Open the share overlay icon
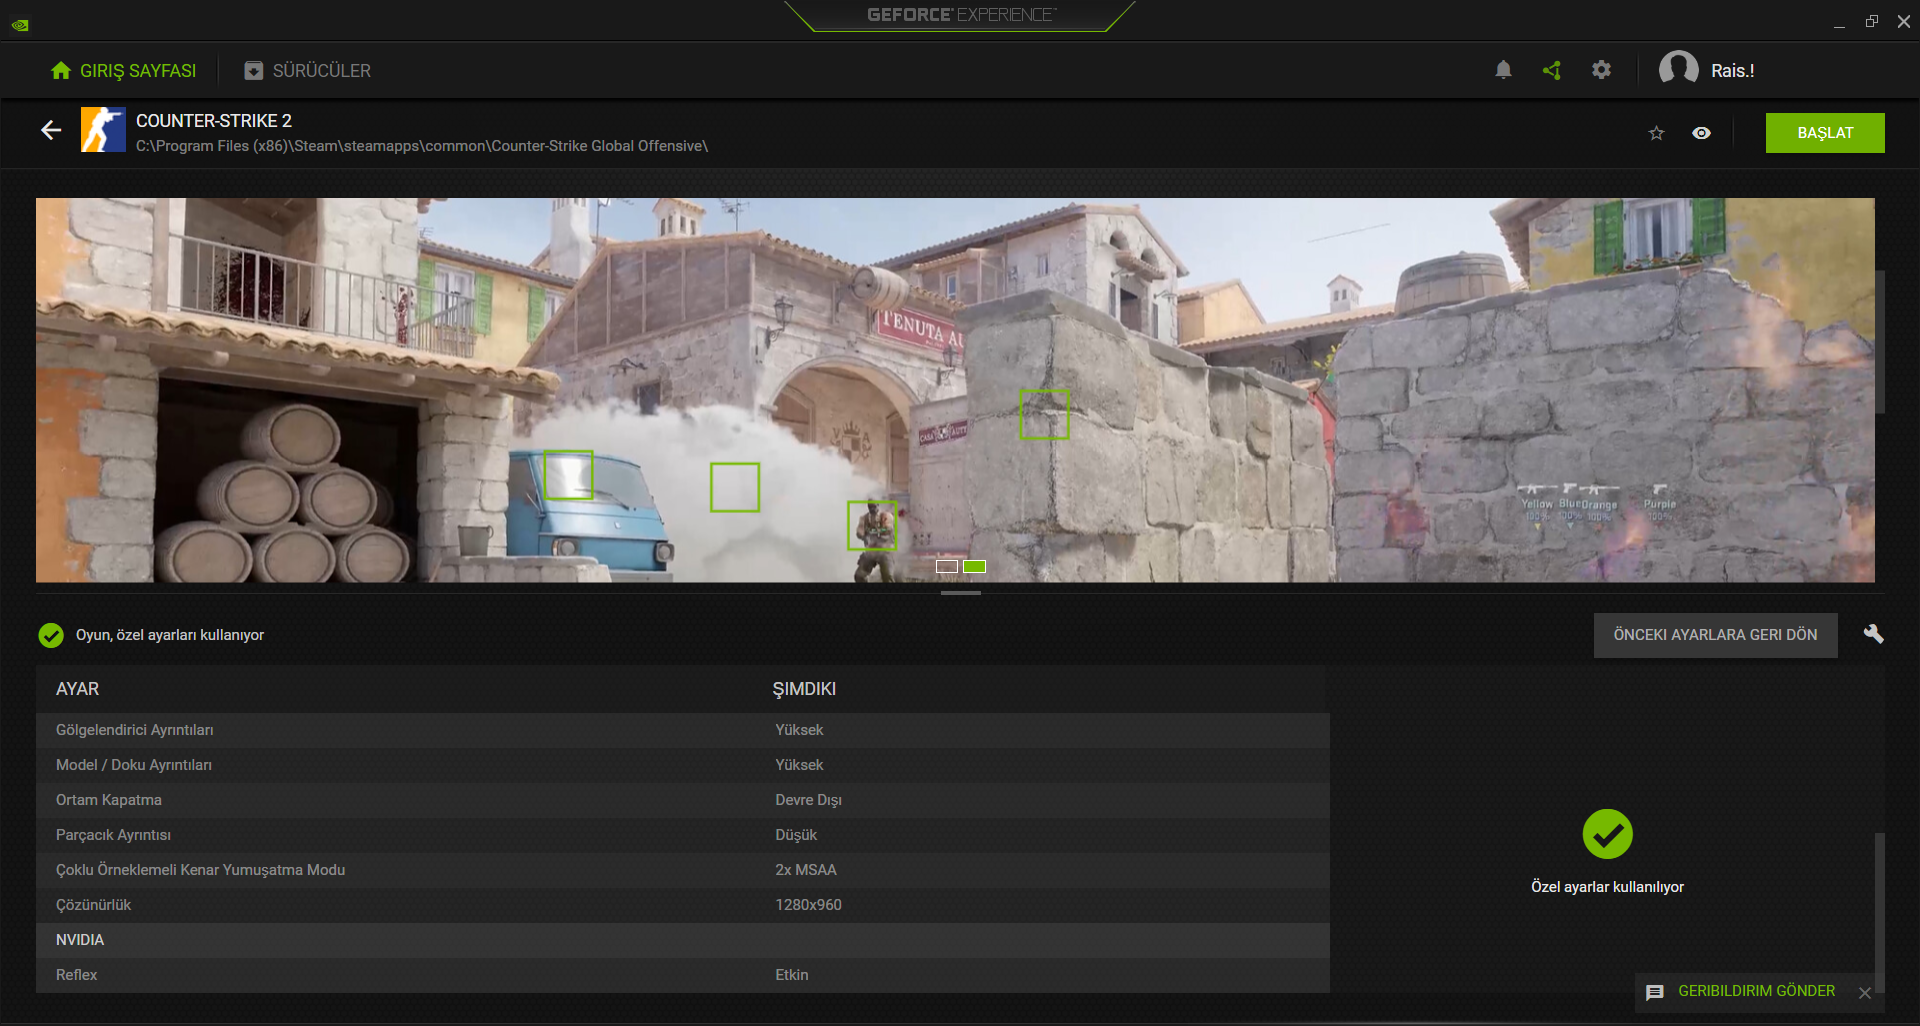Viewport: 1920px width, 1026px height. (1552, 70)
